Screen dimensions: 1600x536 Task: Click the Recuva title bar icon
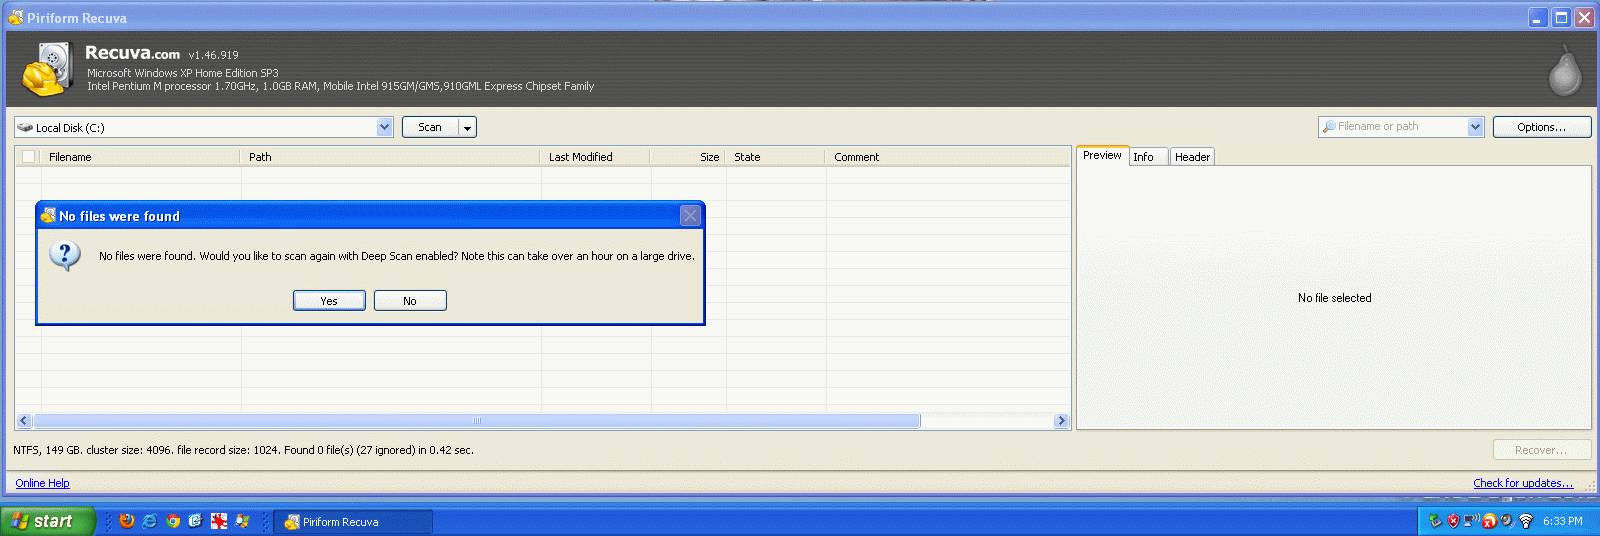click(x=15, y=17)
